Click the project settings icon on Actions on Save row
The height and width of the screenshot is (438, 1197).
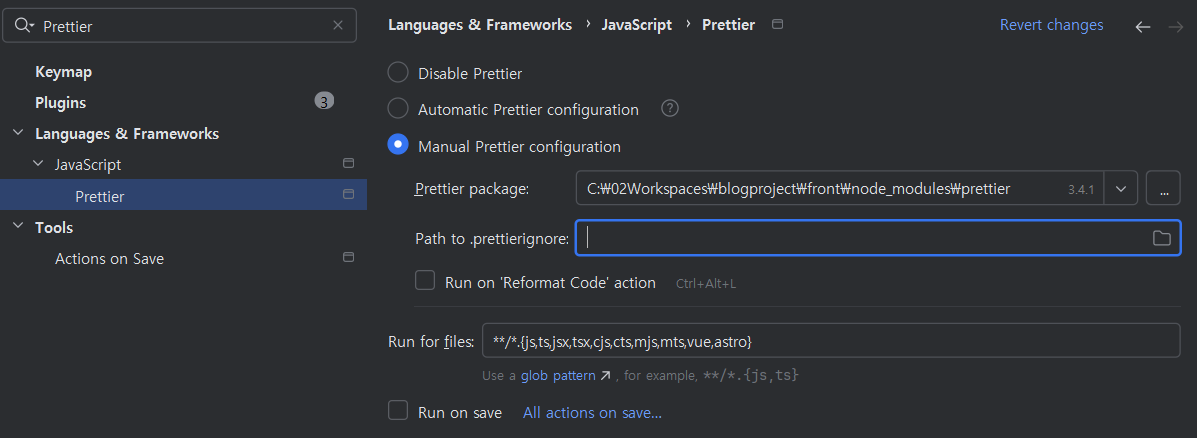(x=348, y=258)
